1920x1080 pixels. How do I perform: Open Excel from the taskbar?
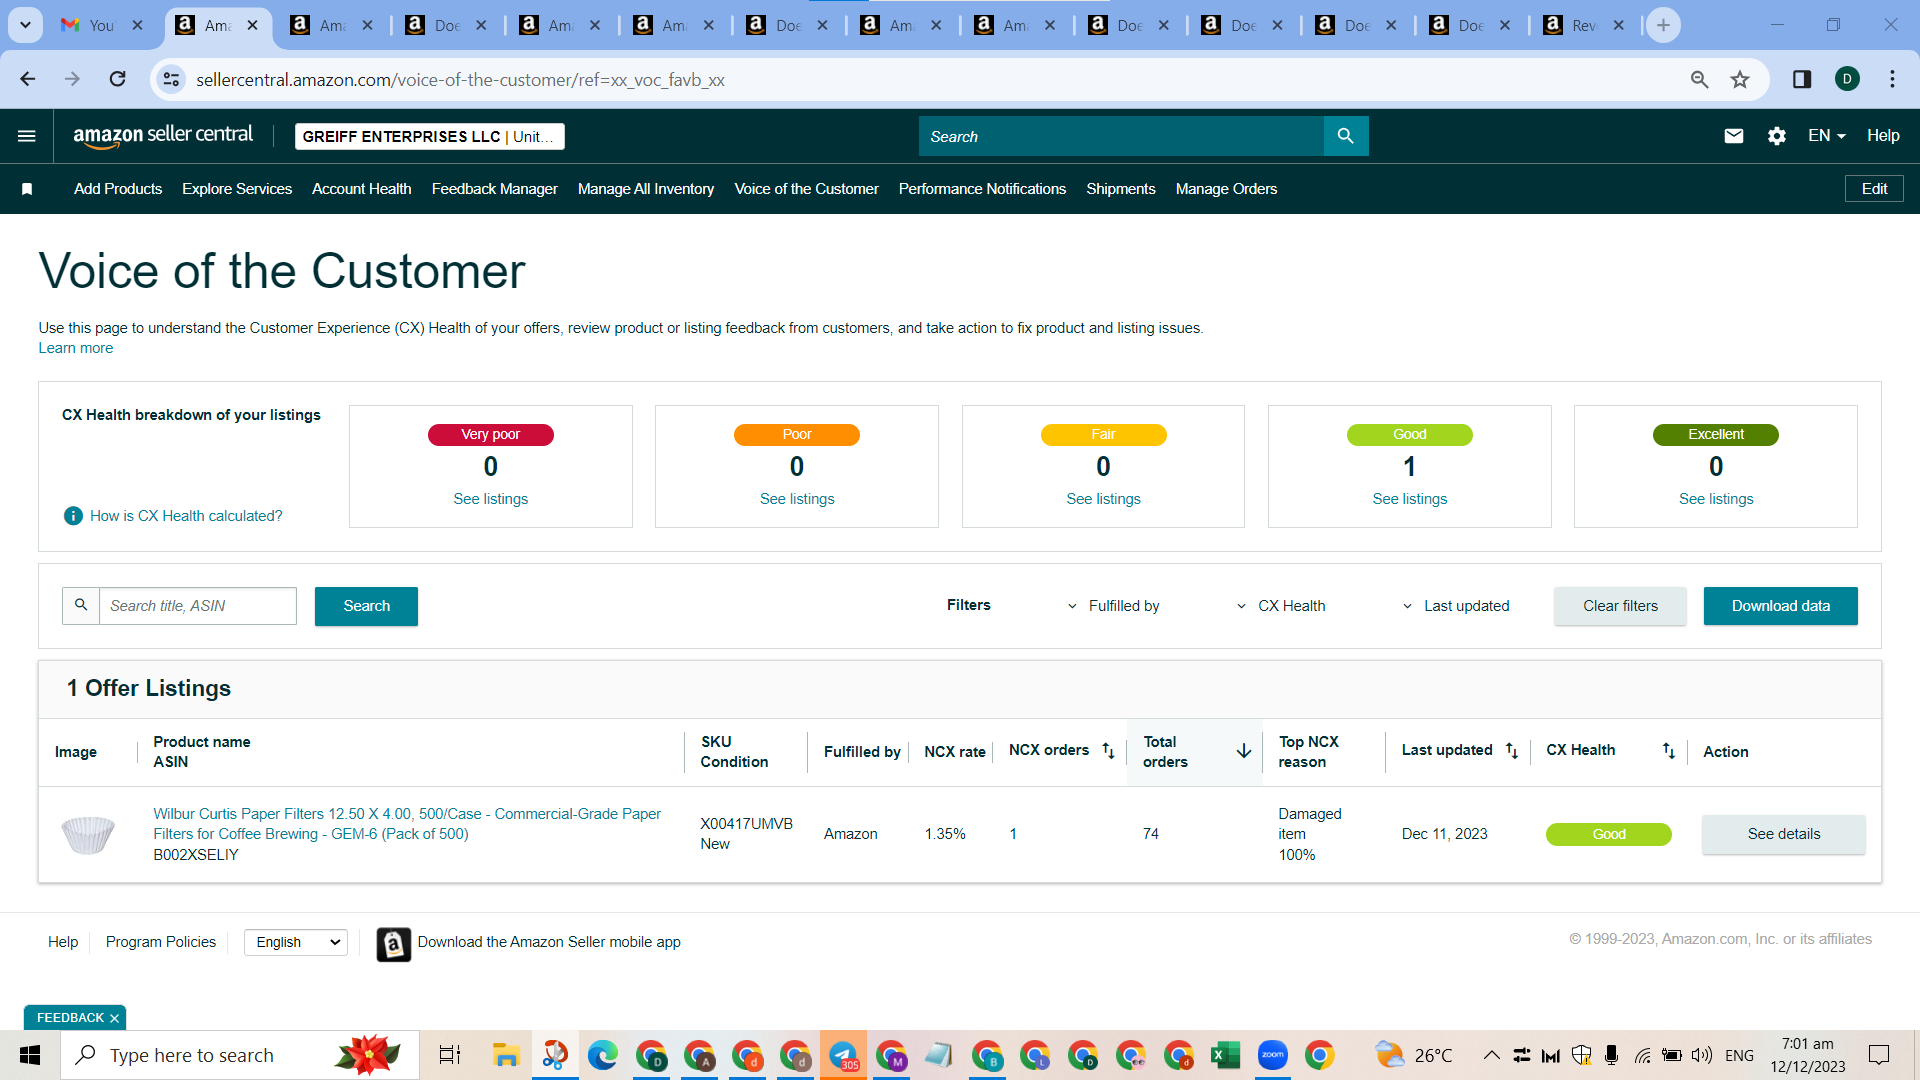point(1225,1055)
